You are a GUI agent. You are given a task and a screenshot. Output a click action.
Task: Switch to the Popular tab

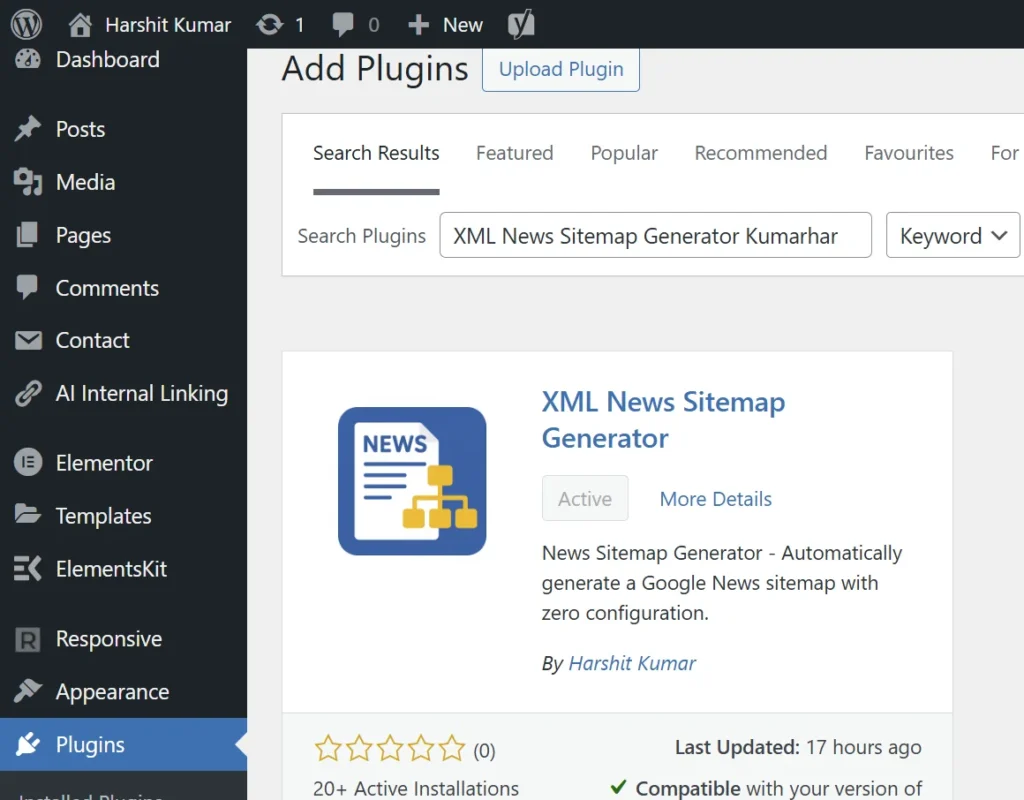tap(624, 153)
